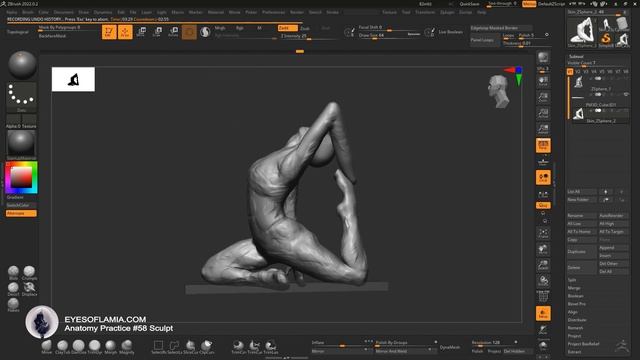Image resolution: width=640 pixels, height=360 pixels.
Task: Toggle Perspective (Persp) mode
Action: 543,145
